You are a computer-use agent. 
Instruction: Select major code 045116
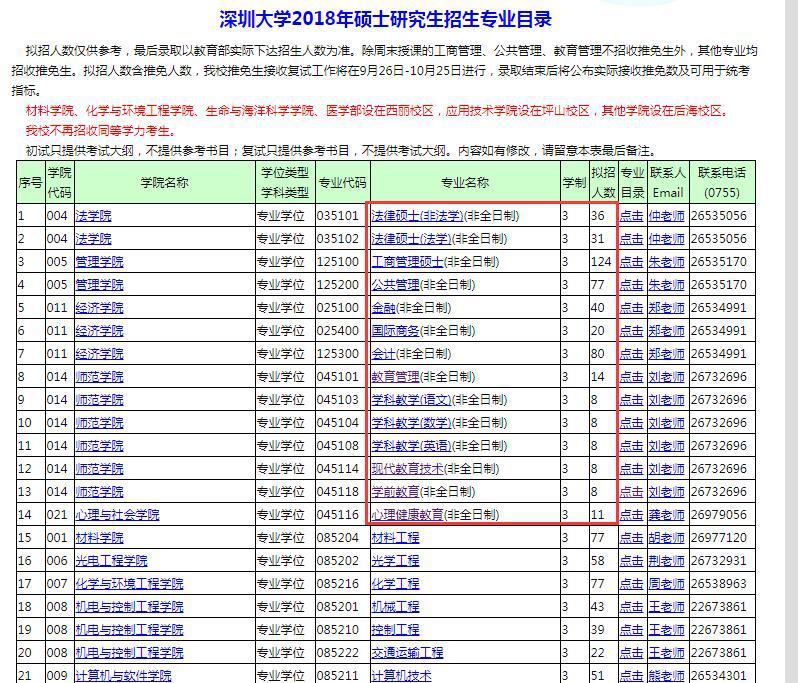[338, 515]
